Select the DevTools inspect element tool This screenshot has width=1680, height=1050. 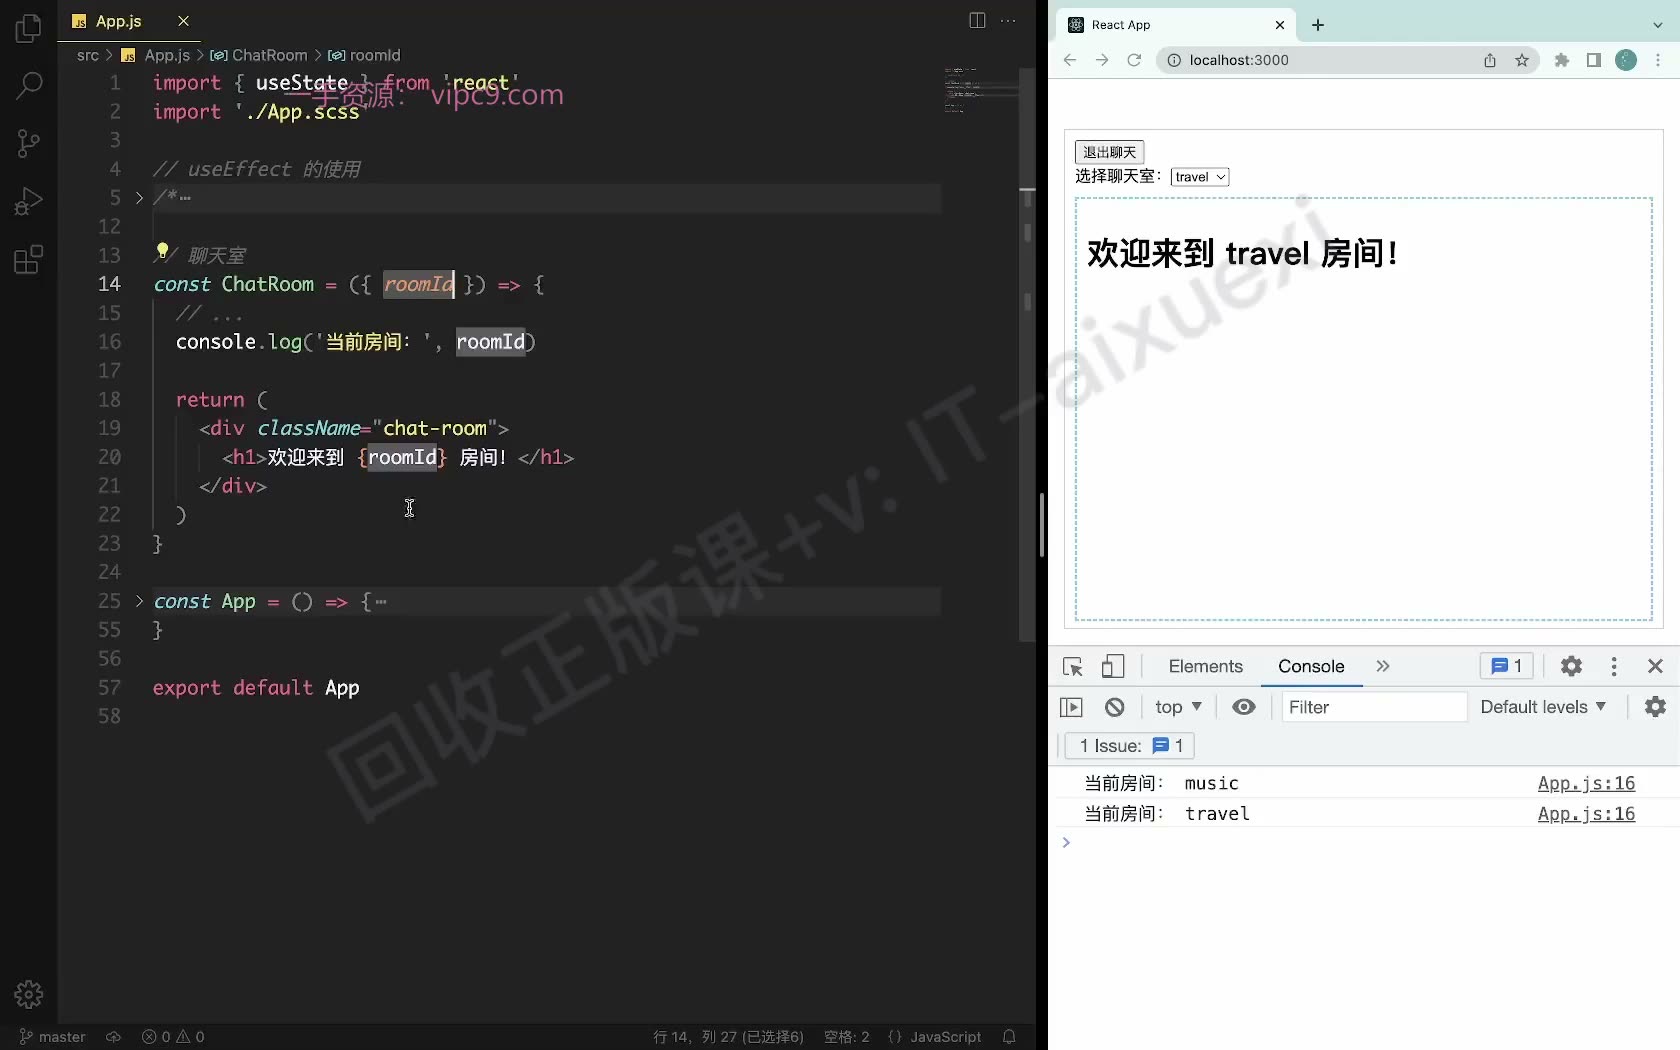tap(1073, 666)
